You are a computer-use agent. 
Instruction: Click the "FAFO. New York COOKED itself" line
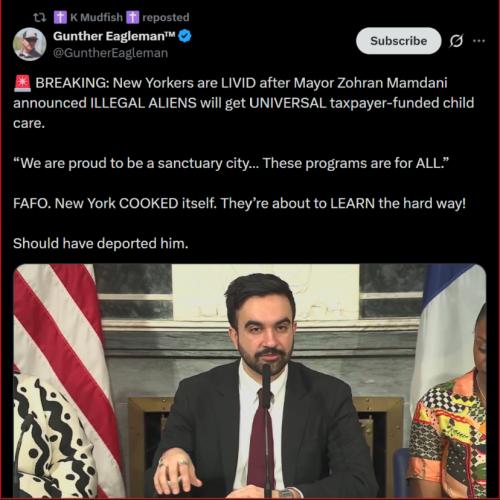coord(239,203)
